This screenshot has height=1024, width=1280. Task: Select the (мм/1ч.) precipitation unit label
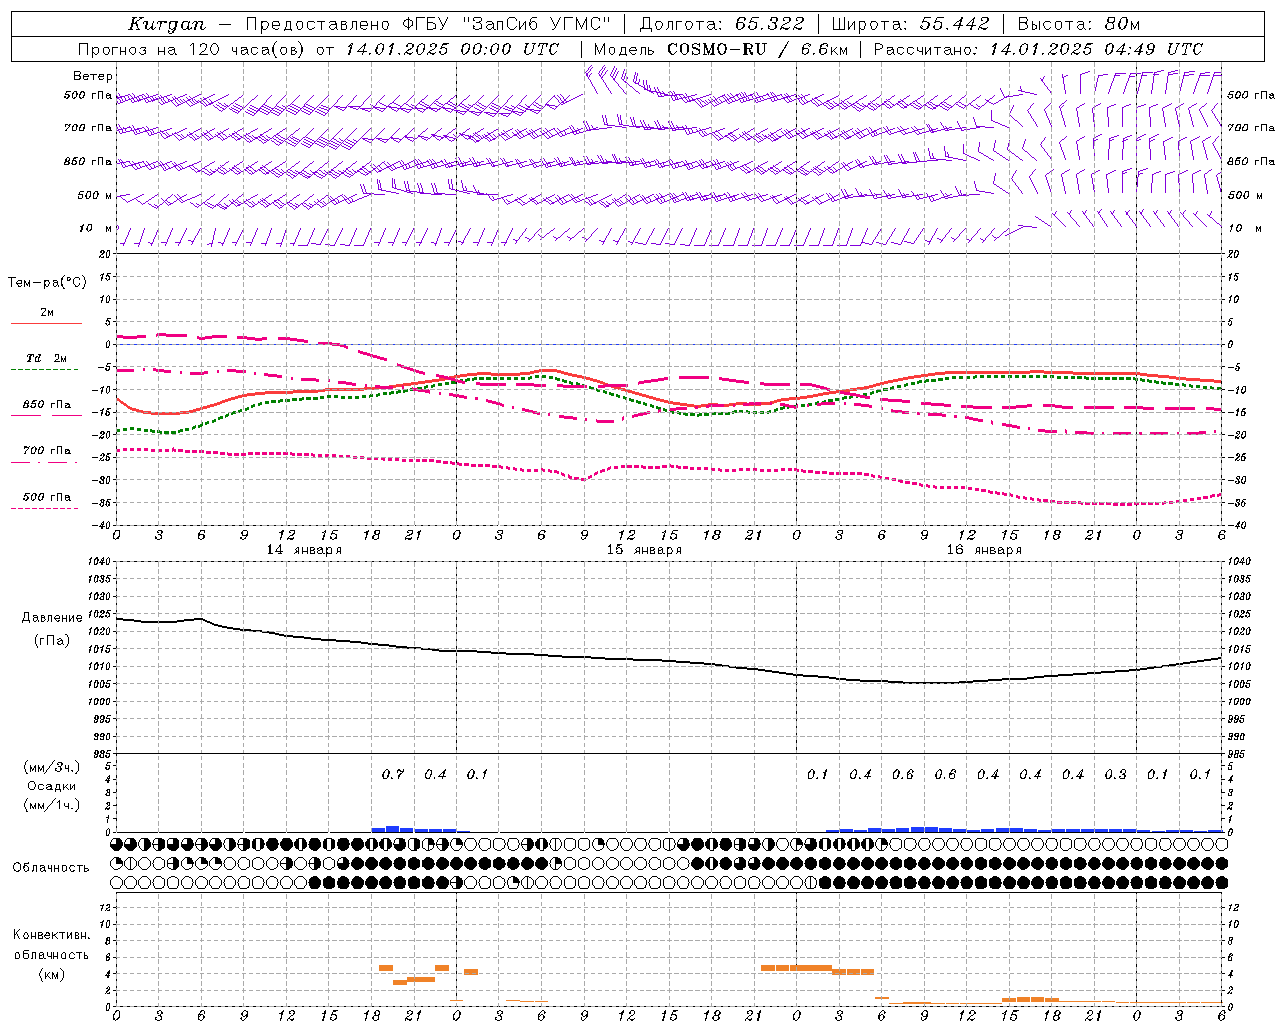[52, 805]
